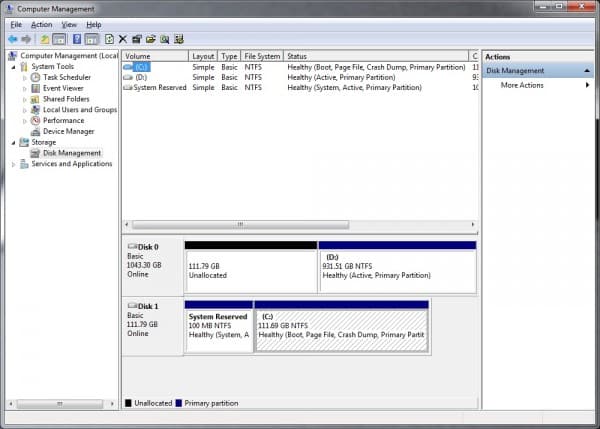Click the volume list horizontal scrollbar thumb
Image resolution: width=600 pixels, height=429 pixels.
(240, 224)
